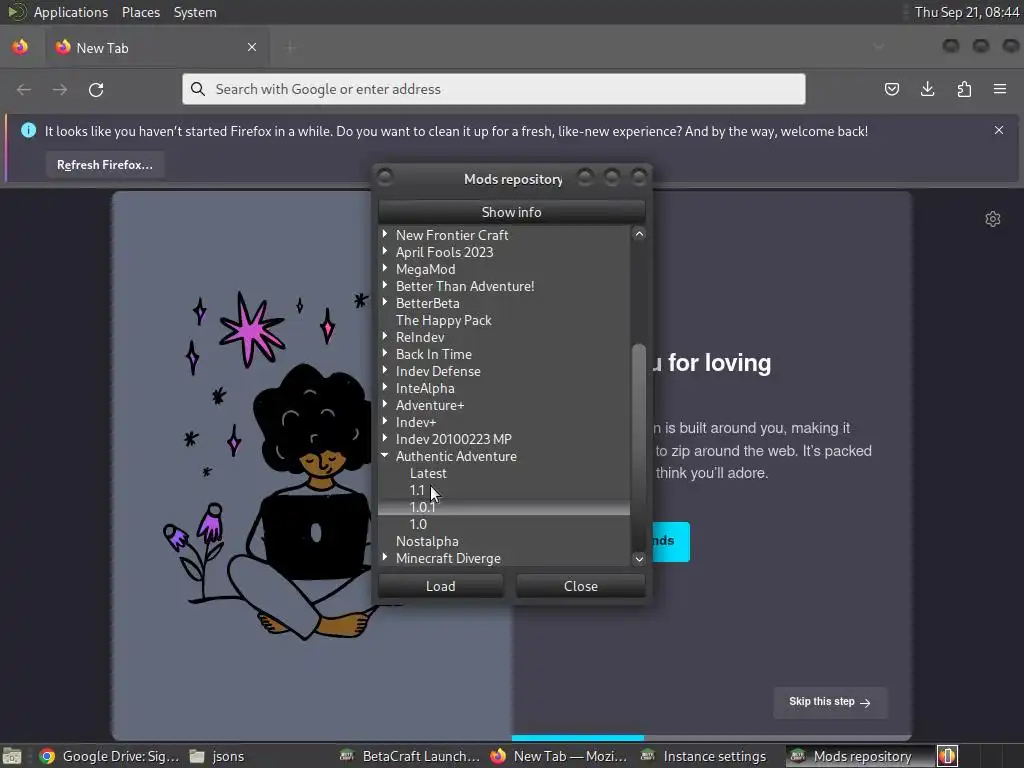Select version 1.0 under Authentic Adventure
1024x768 pixels.
[418, 524]
